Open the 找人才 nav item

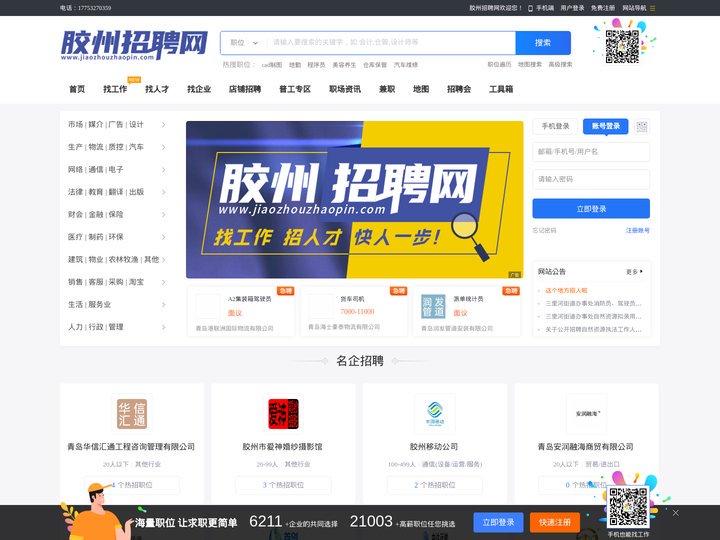click(x=157, y=89)
